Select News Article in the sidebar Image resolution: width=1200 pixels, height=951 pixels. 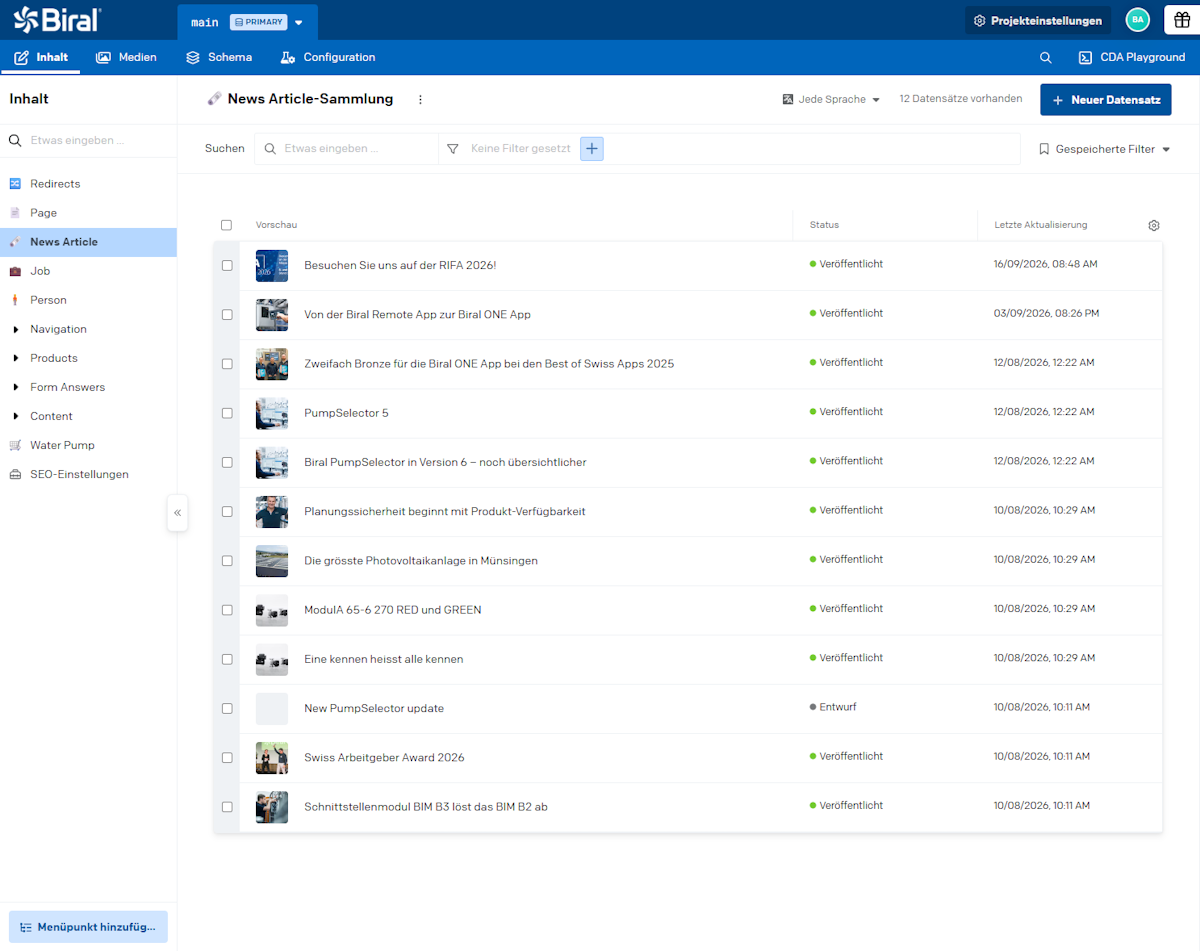click(88, 242)
